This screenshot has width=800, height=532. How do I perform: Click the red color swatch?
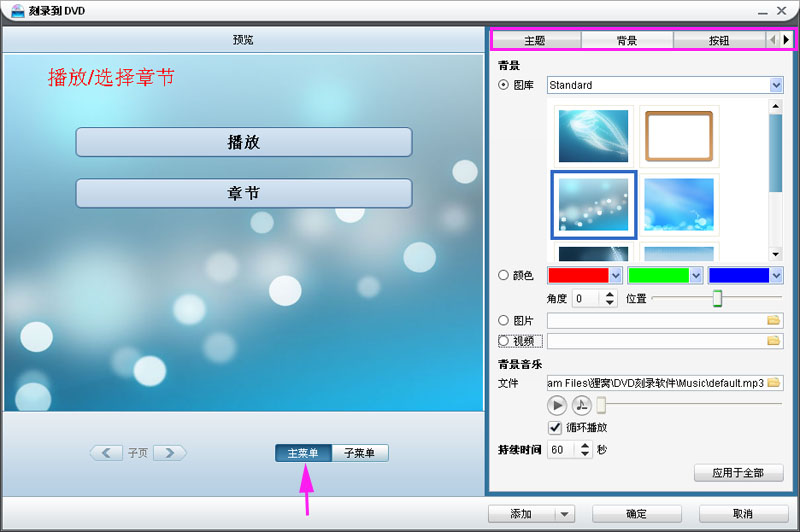579,275
